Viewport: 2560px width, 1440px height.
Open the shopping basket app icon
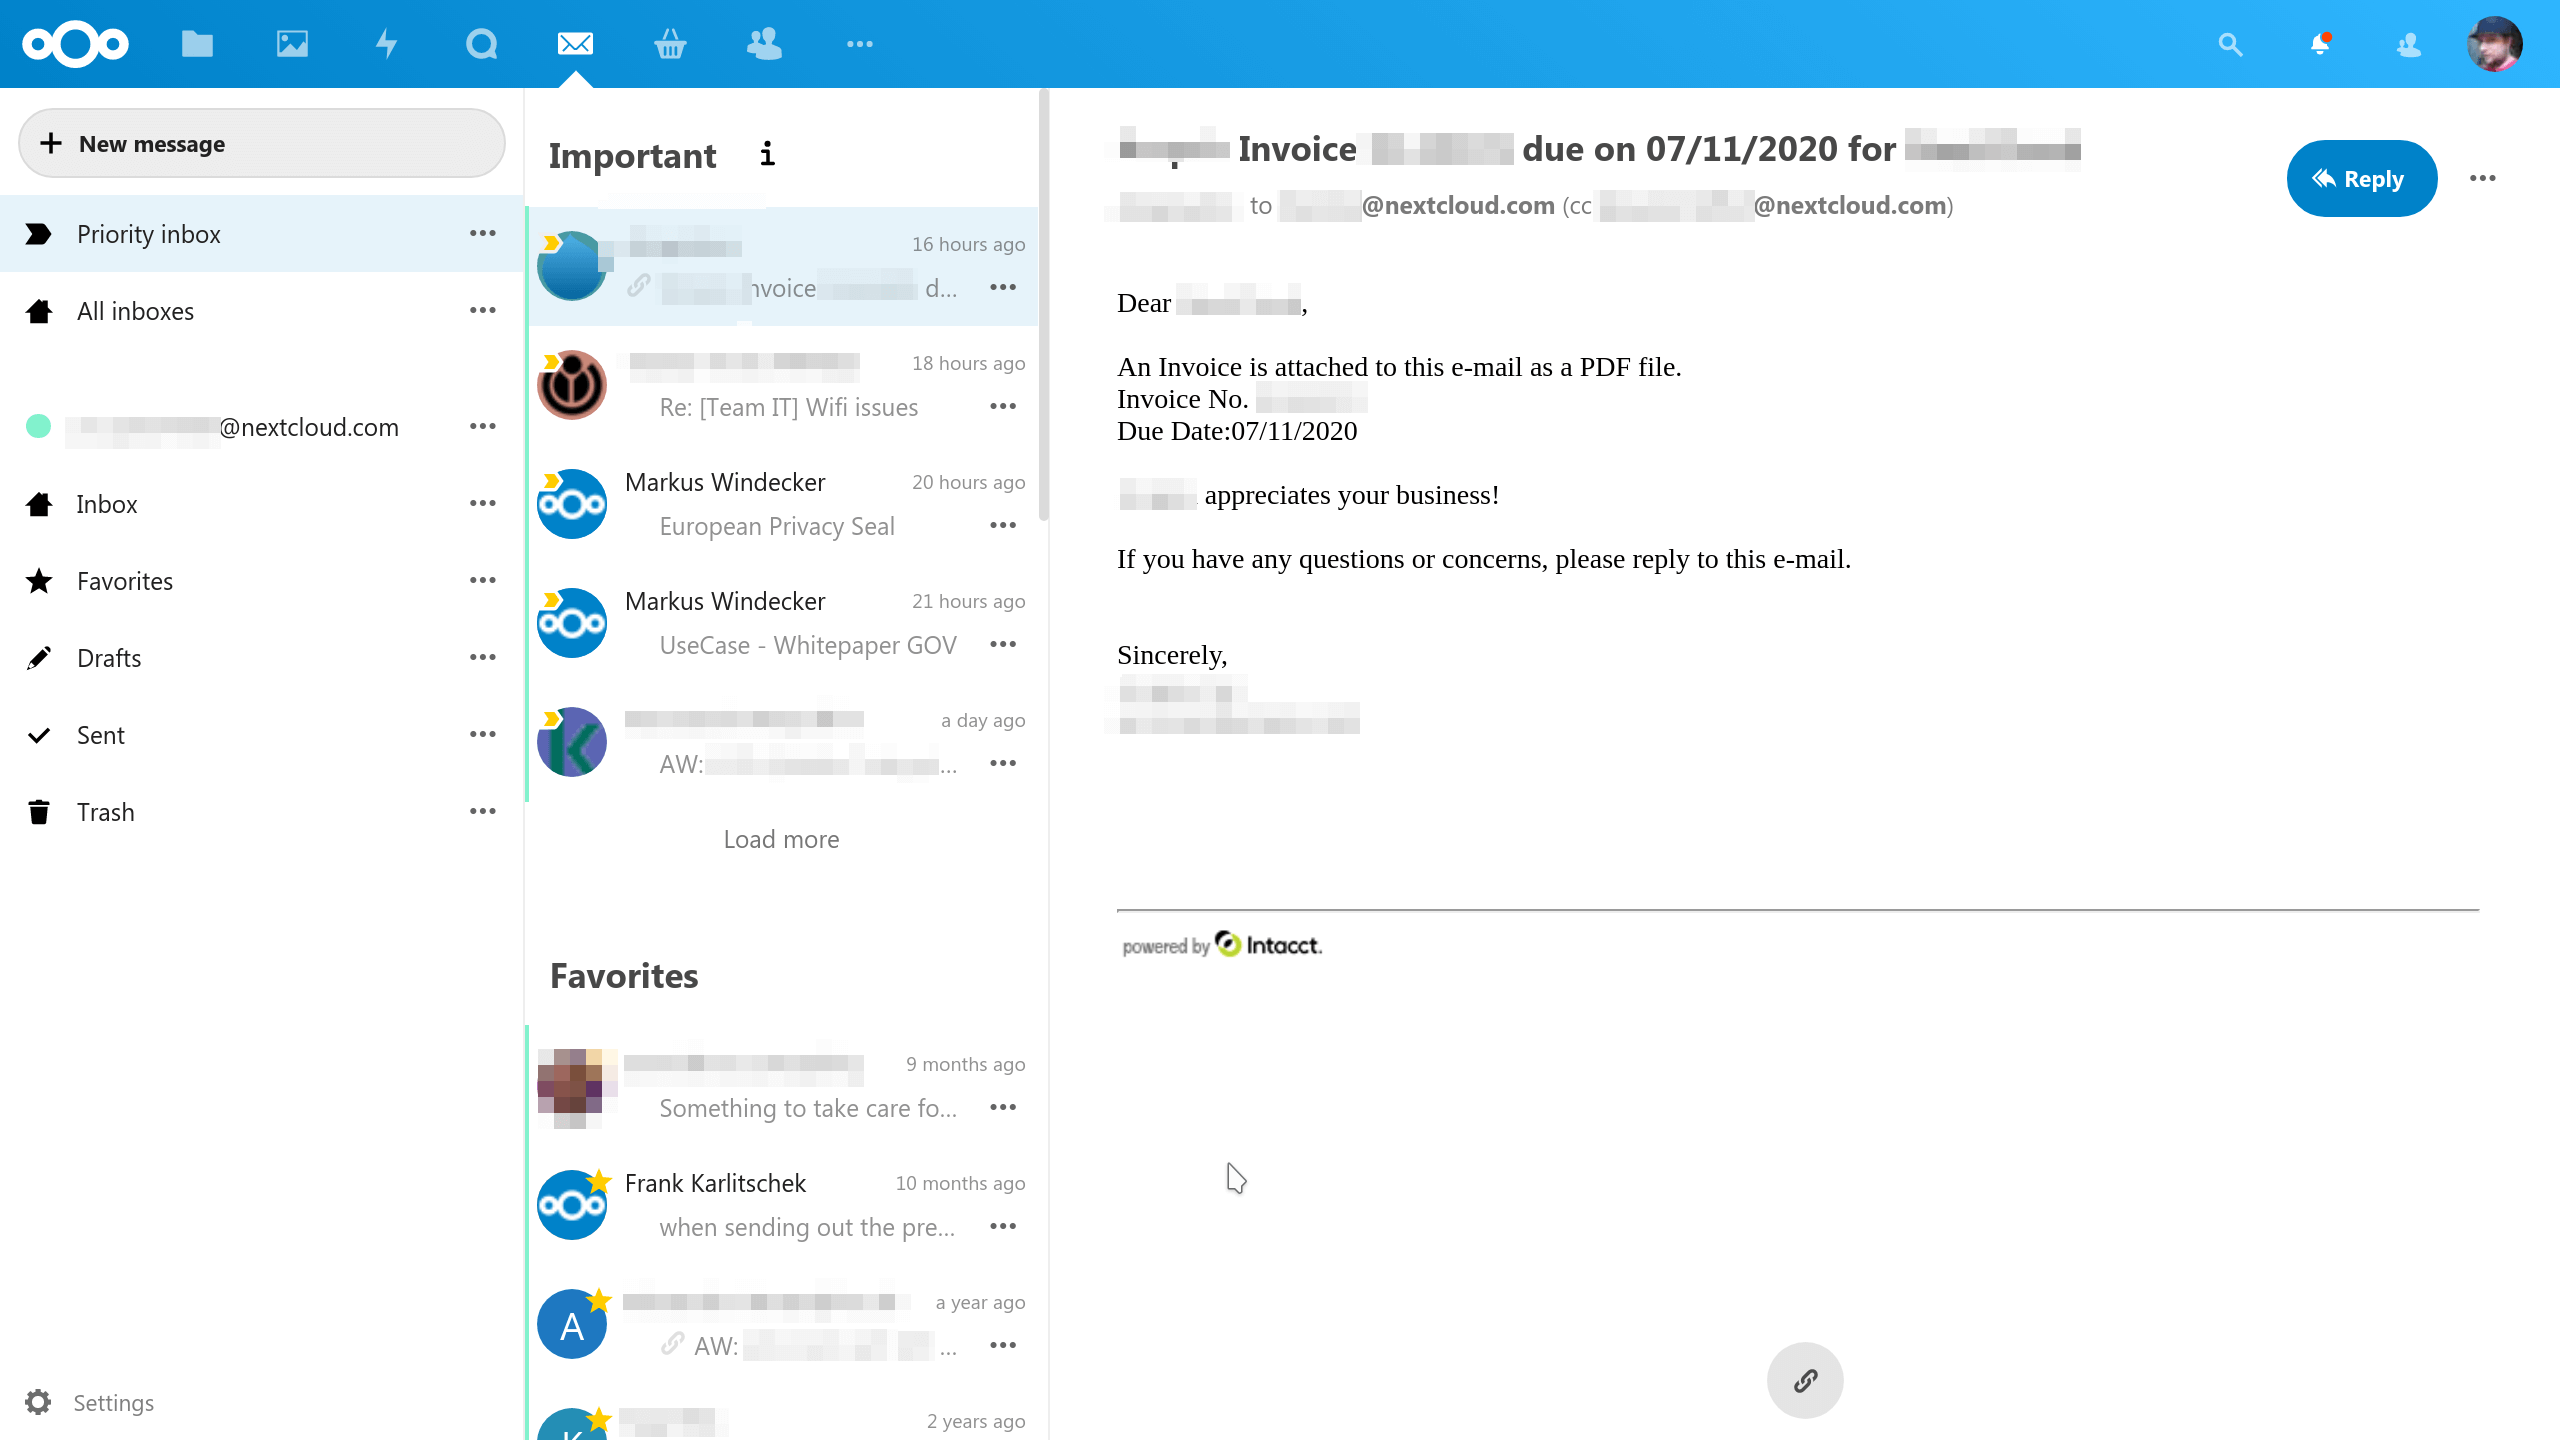[x=670, y=44]
